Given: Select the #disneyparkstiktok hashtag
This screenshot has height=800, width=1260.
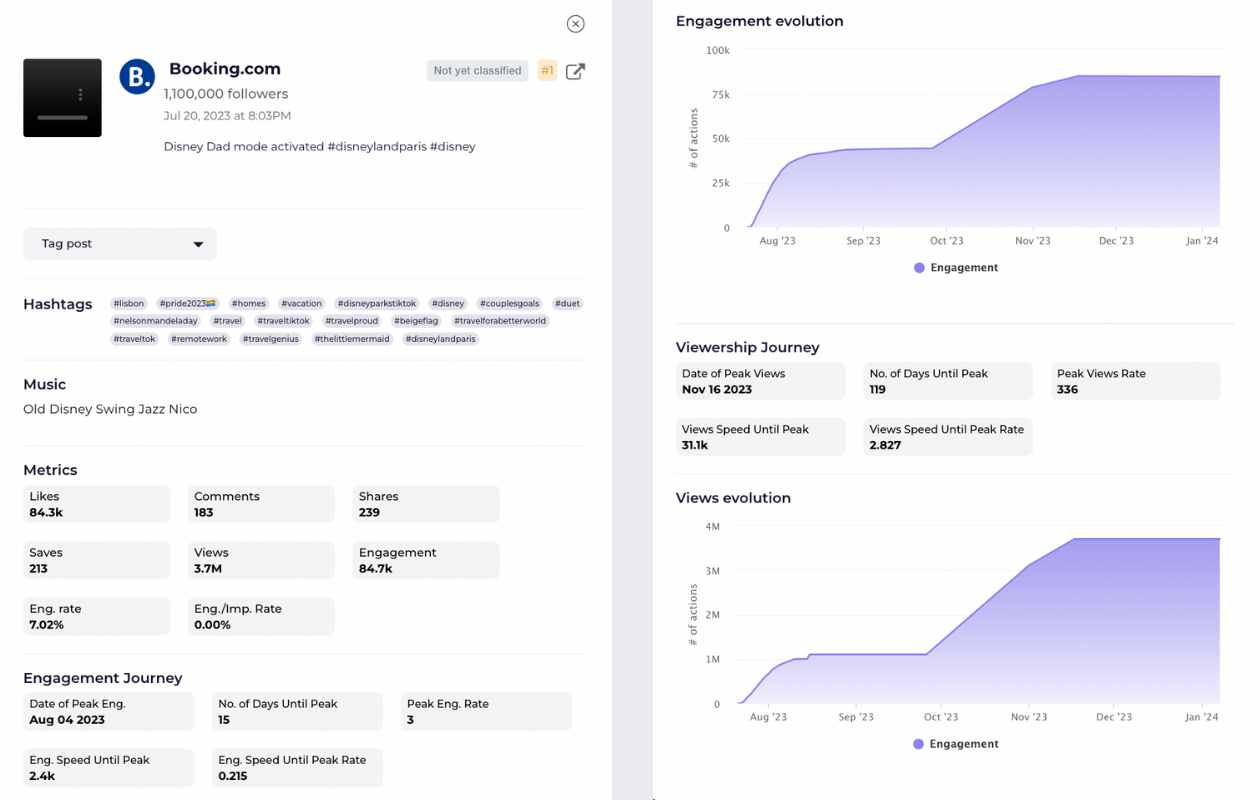Looking at the screenshot, I should coord(377,303).
